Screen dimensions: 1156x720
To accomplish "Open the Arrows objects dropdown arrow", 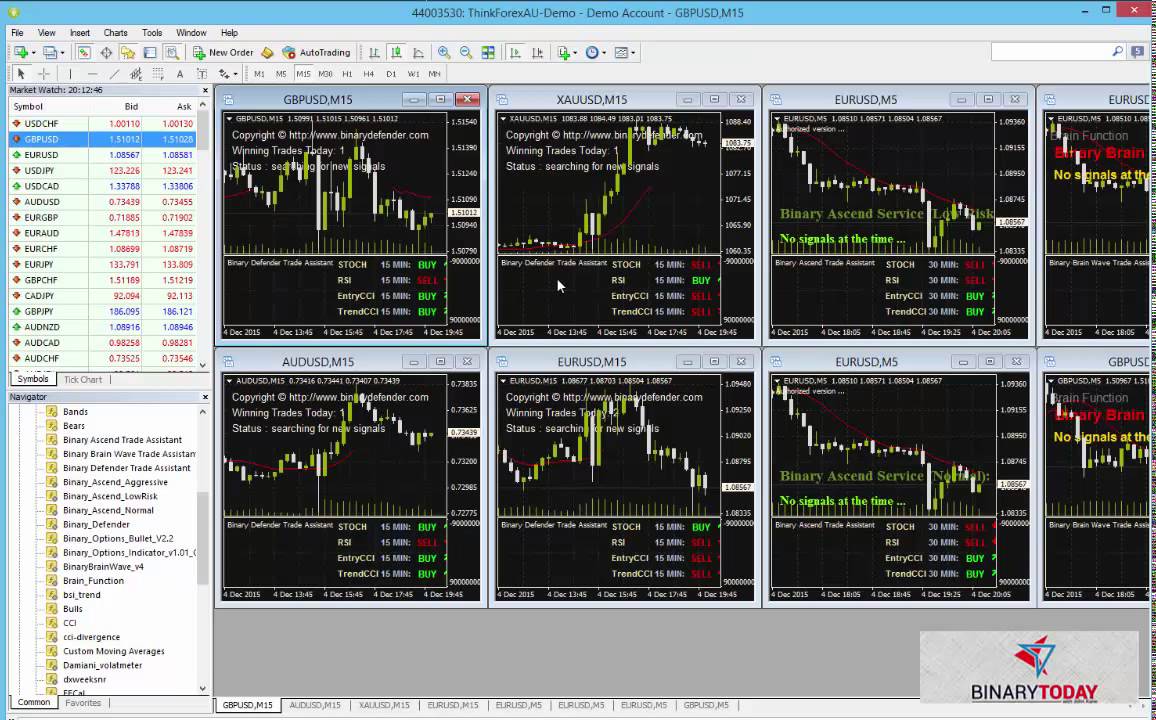I will [235, 74].
